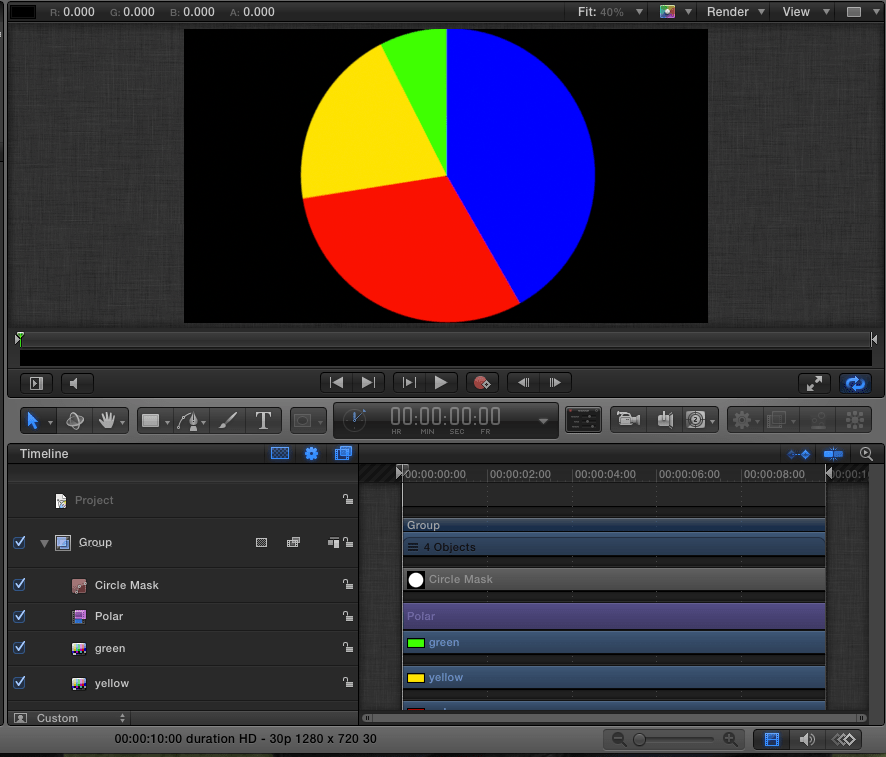This screenshot has width=886, height=757.
Task: Open generator toolbar dropdown arrow
Action: (x=713, y=421)
